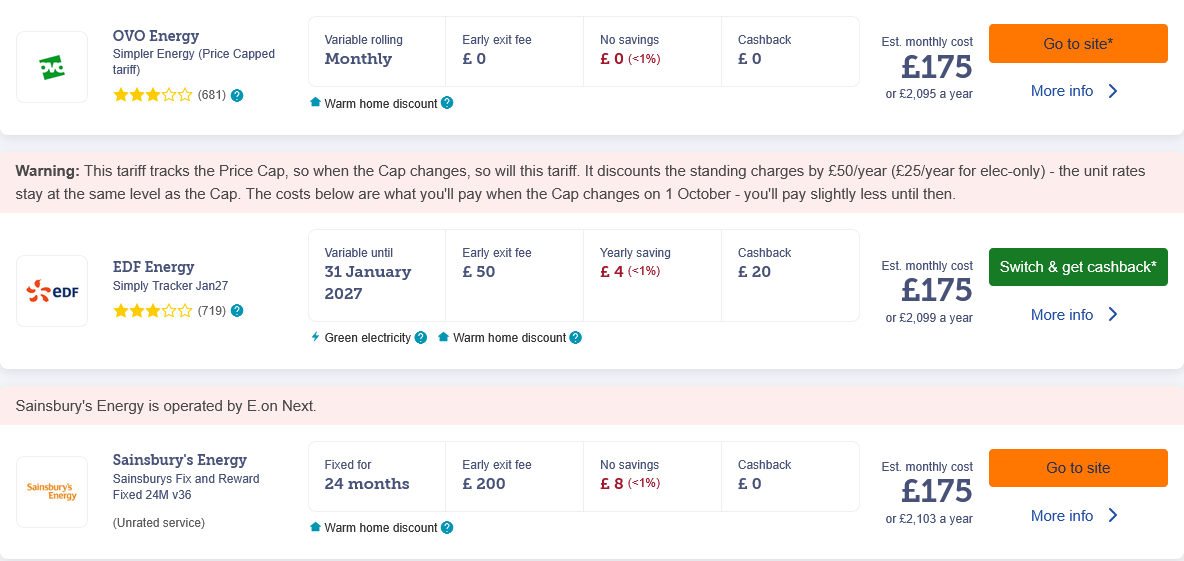
Task: Click the EDF Energy logo
Action: click(52, 291)
